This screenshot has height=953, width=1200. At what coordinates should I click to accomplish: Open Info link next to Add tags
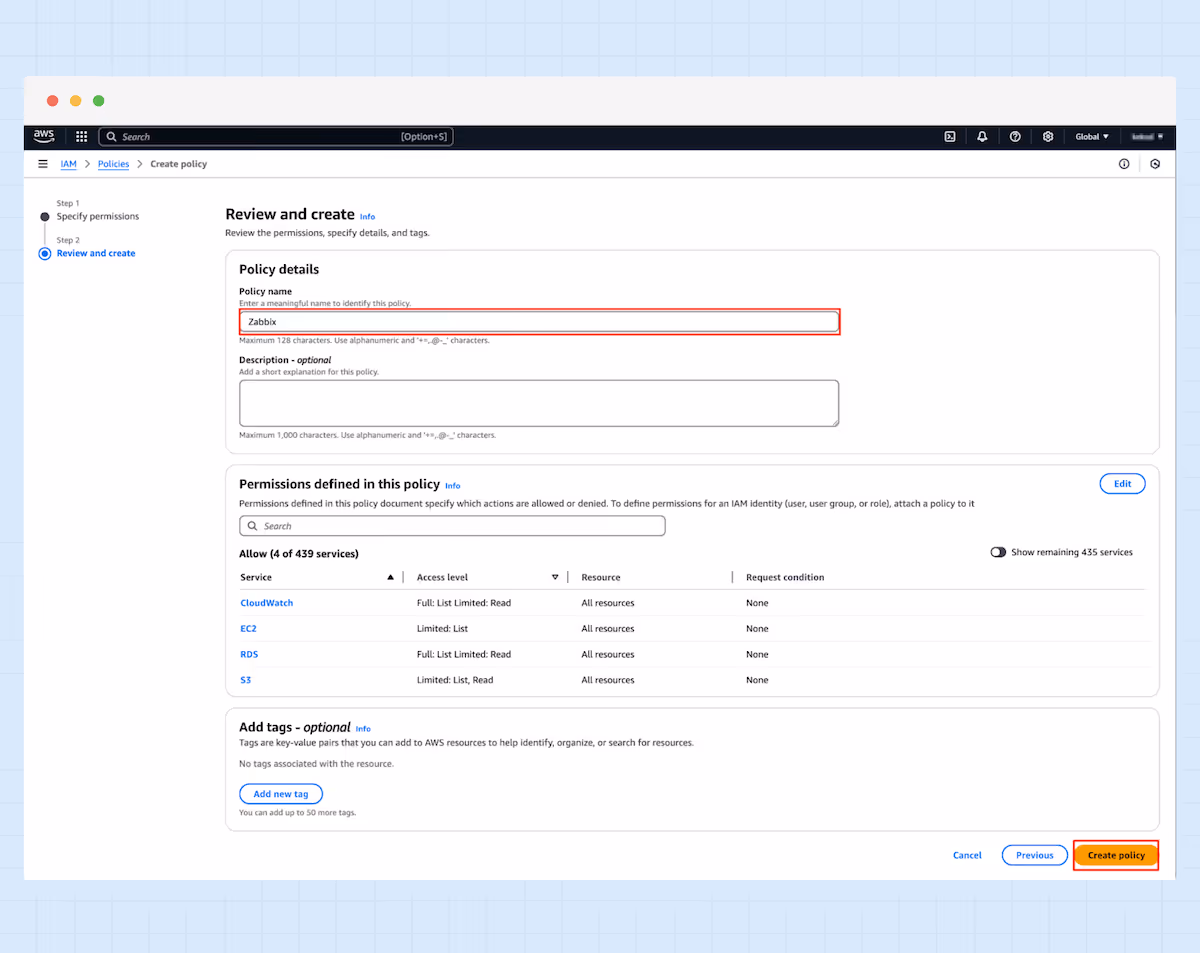[x=363, y=729]
